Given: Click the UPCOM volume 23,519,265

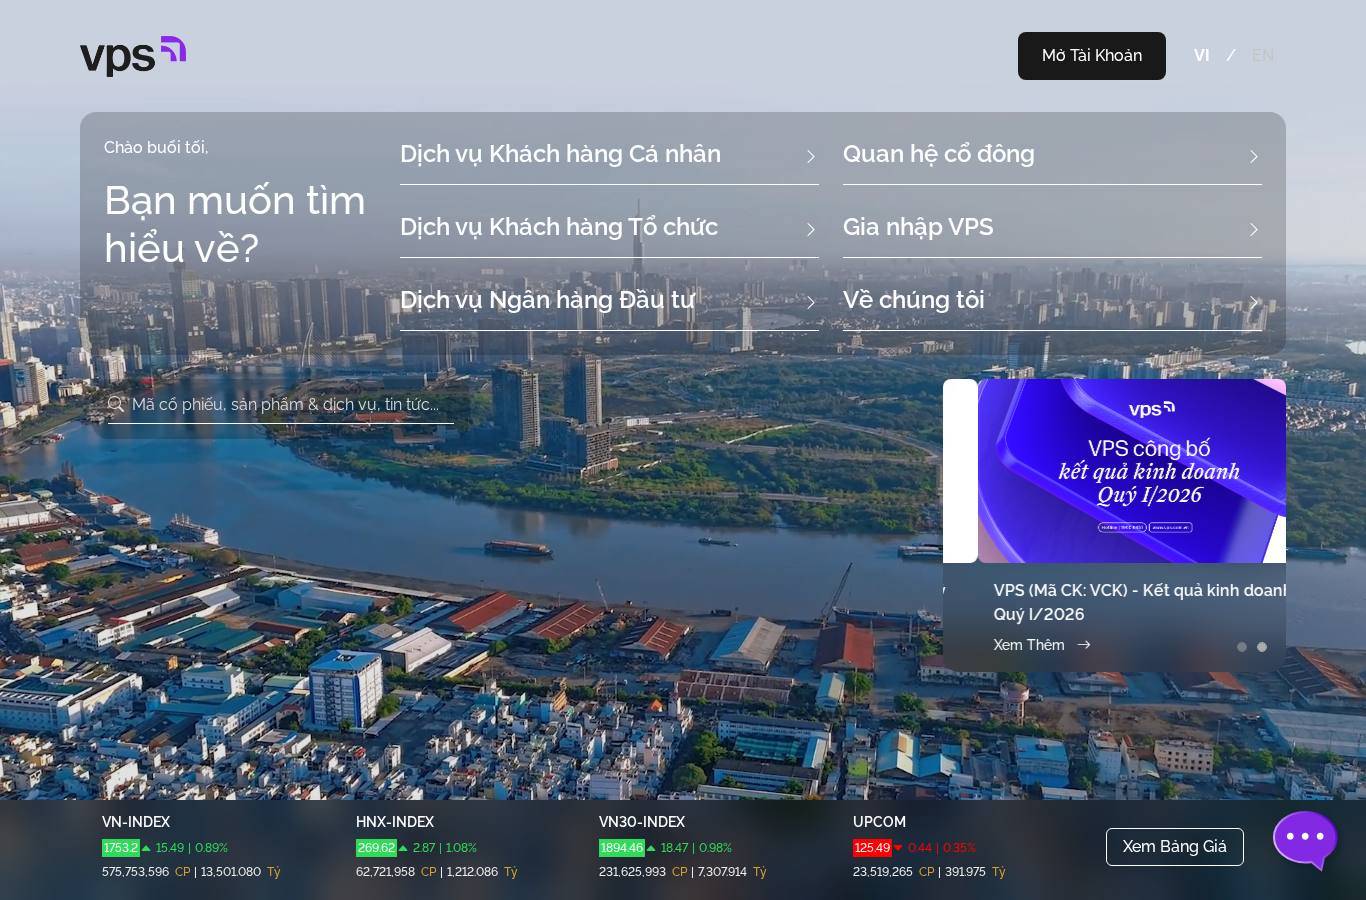Looking at the screenshot, I should click(883, 872).
